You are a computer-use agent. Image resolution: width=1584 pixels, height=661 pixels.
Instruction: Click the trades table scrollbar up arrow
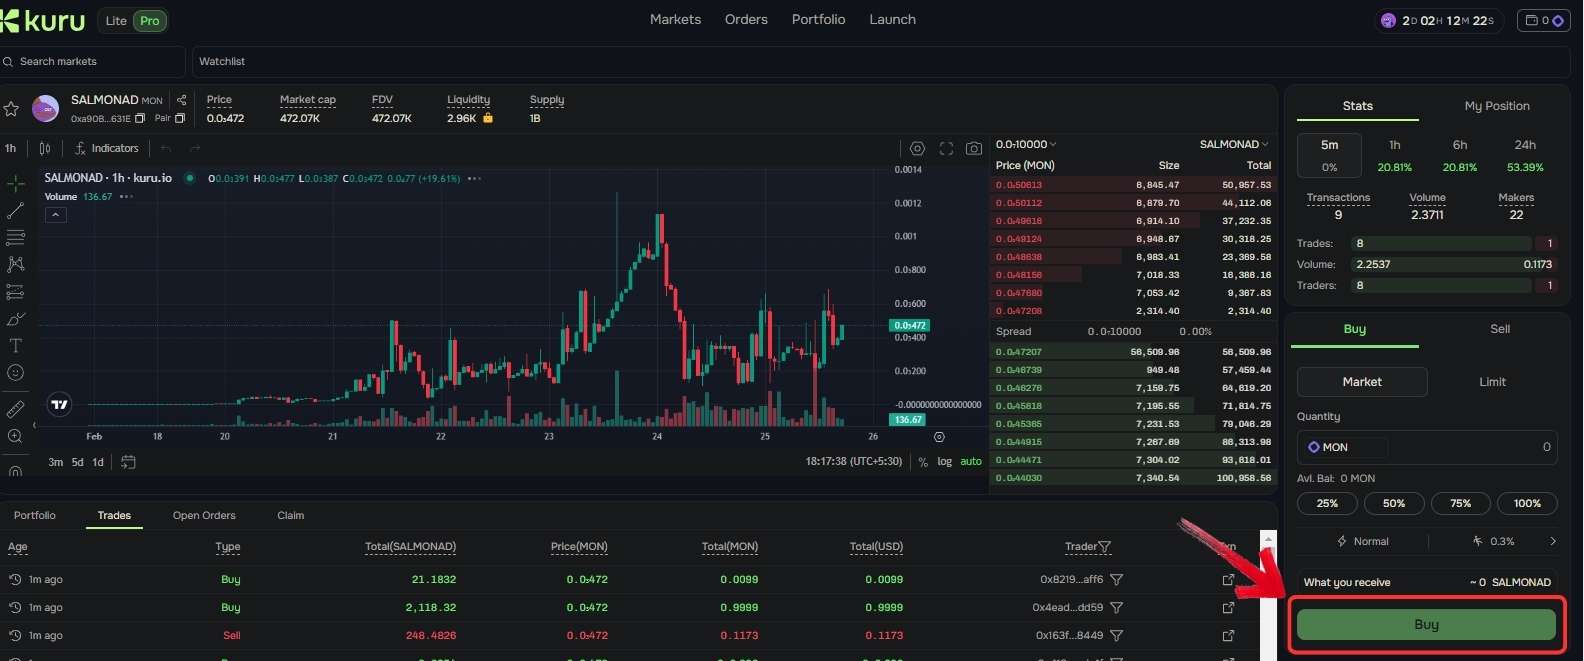(x=1268, y=539)
